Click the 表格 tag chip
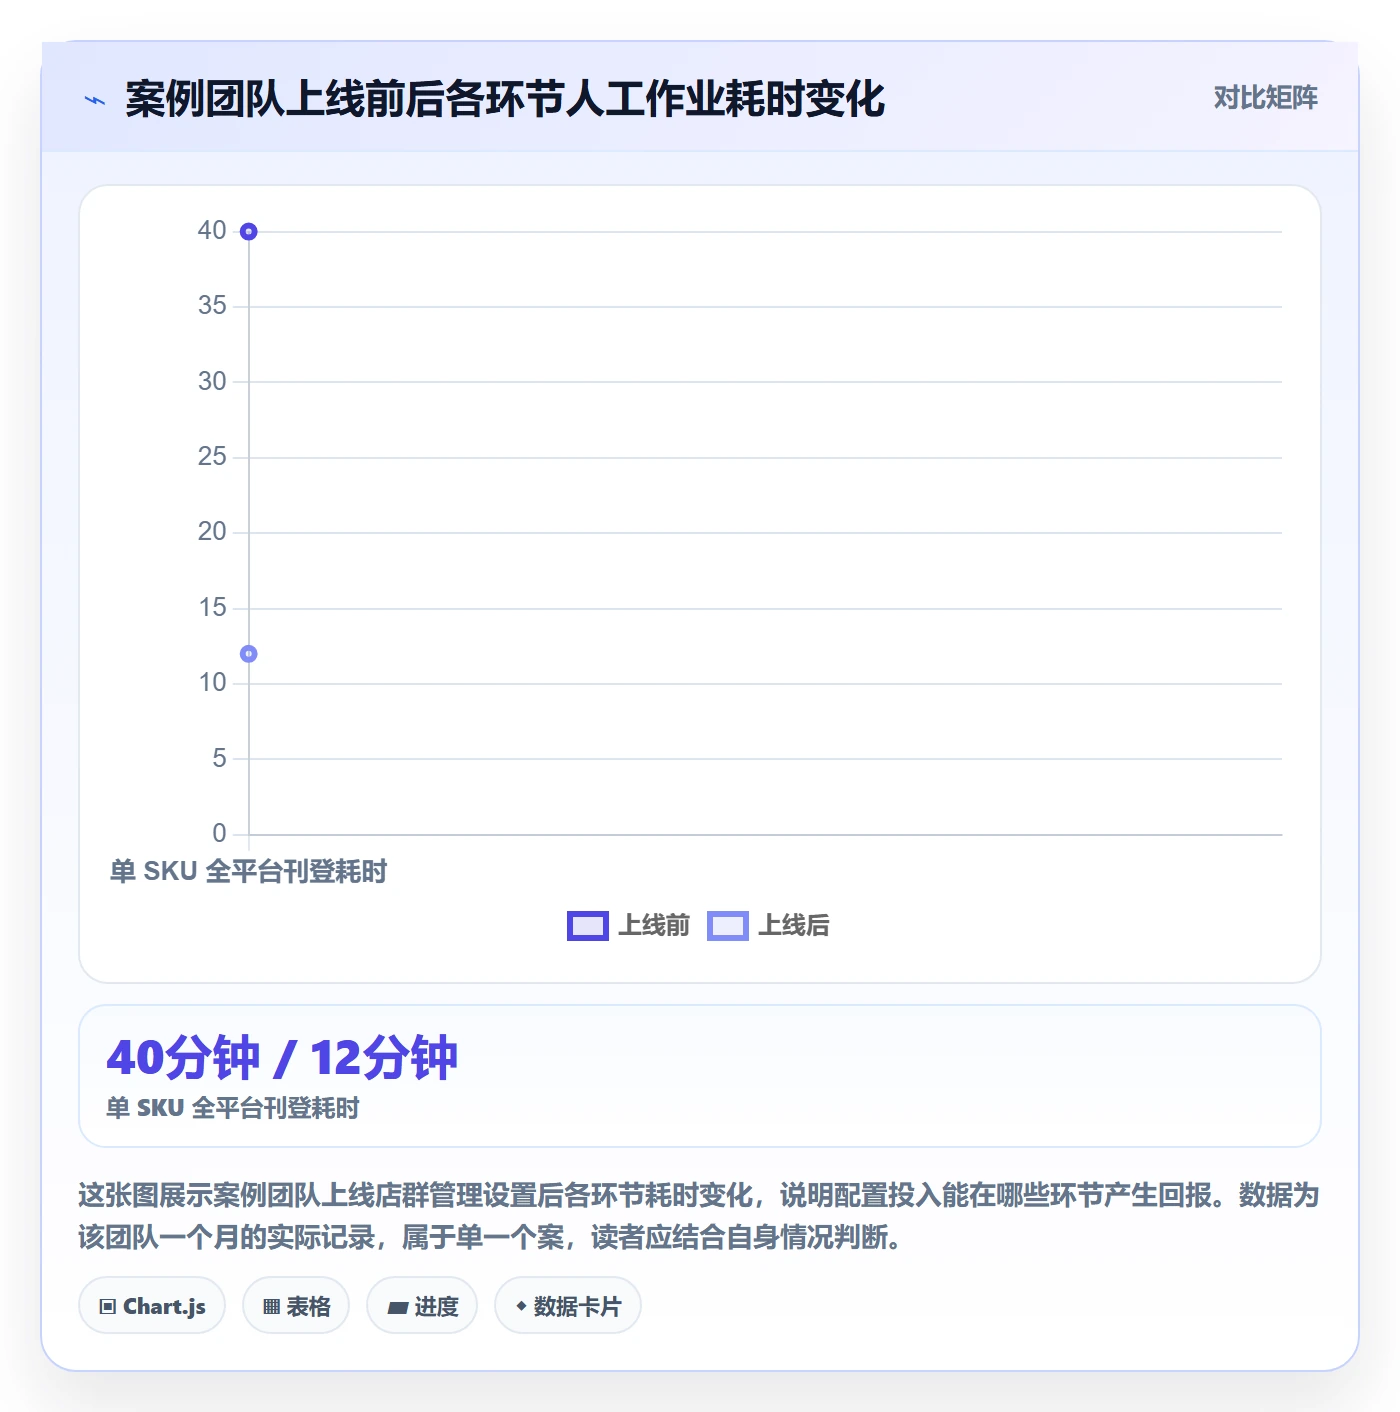The height and width of the screenshot is (1412, 1400). pos(296,1306)
